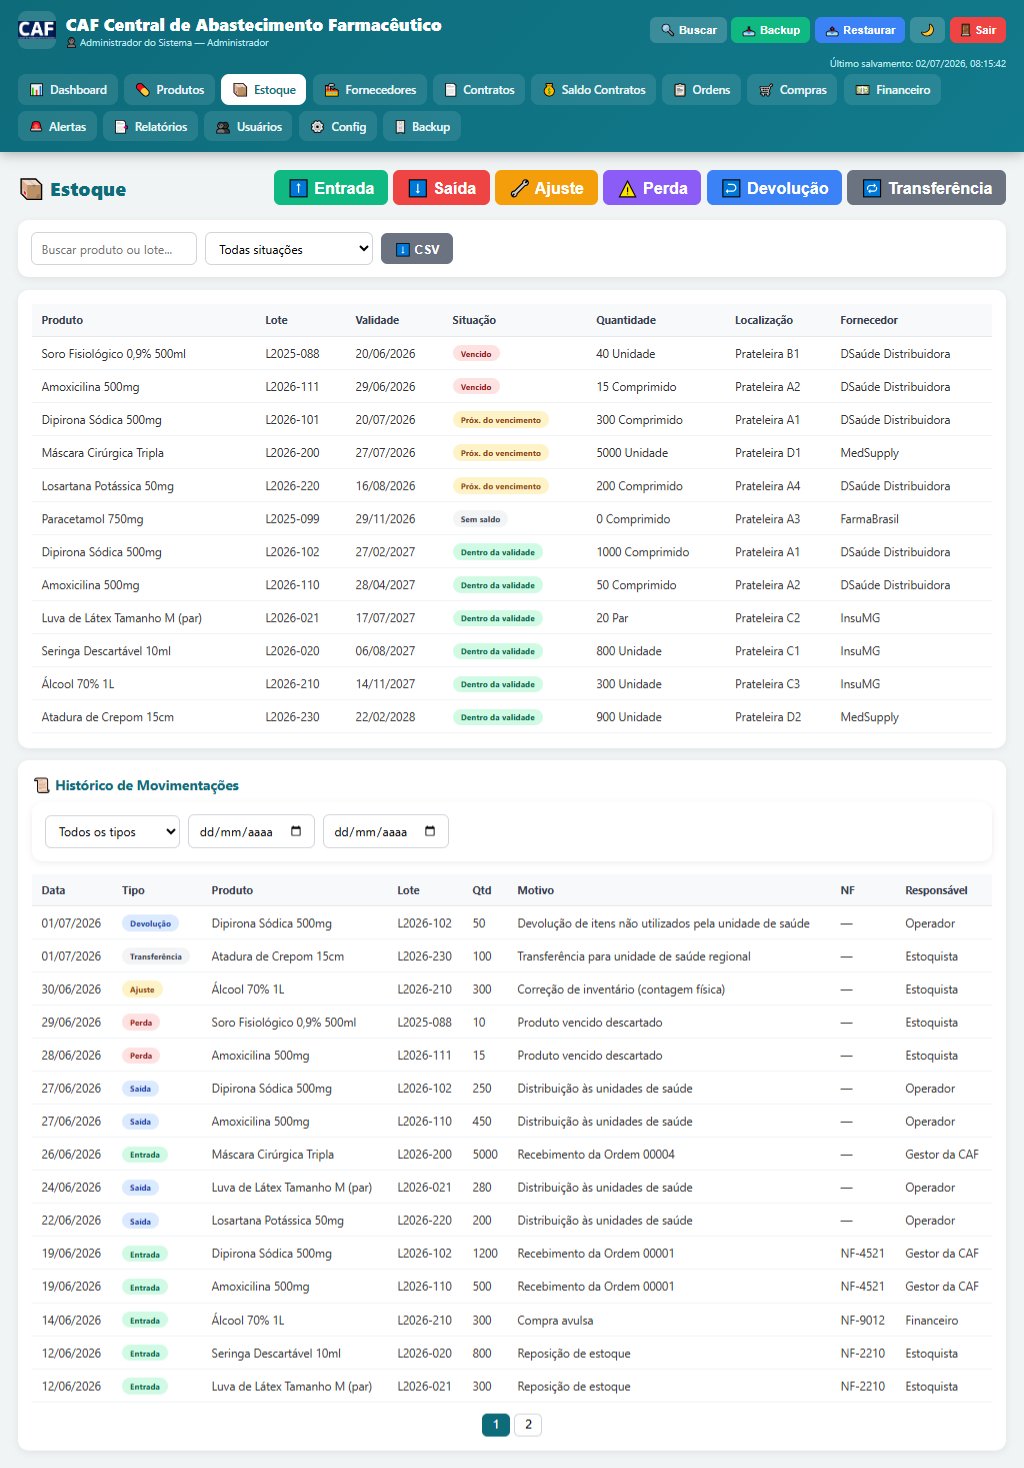This screenshot has width=1024, height=1468.
Task: Open the calendar picker on the end date field
Action: pyautogui.click(x=430, y=831)
